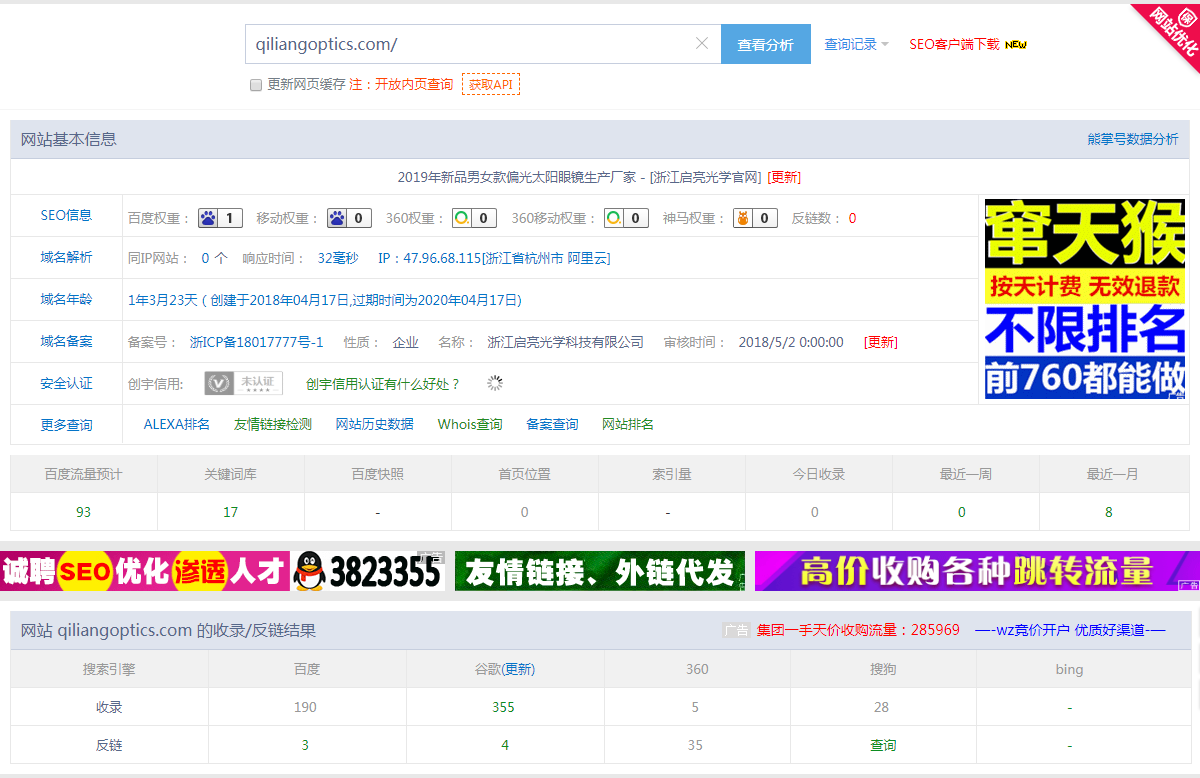The image size is (1200, 778).
Task: Click the IP address 47.96.68.115 link
Action: click(x=494, y=258)
